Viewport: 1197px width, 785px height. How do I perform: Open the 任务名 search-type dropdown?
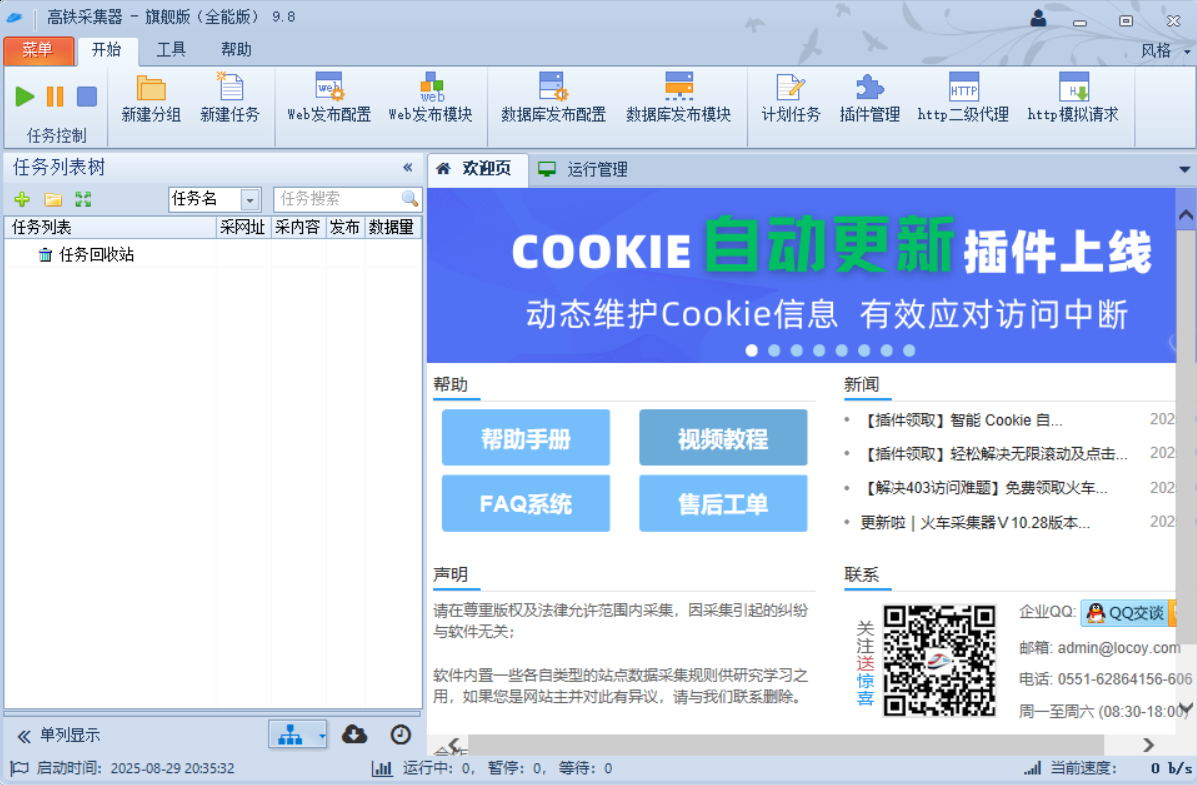coord(250,200)
